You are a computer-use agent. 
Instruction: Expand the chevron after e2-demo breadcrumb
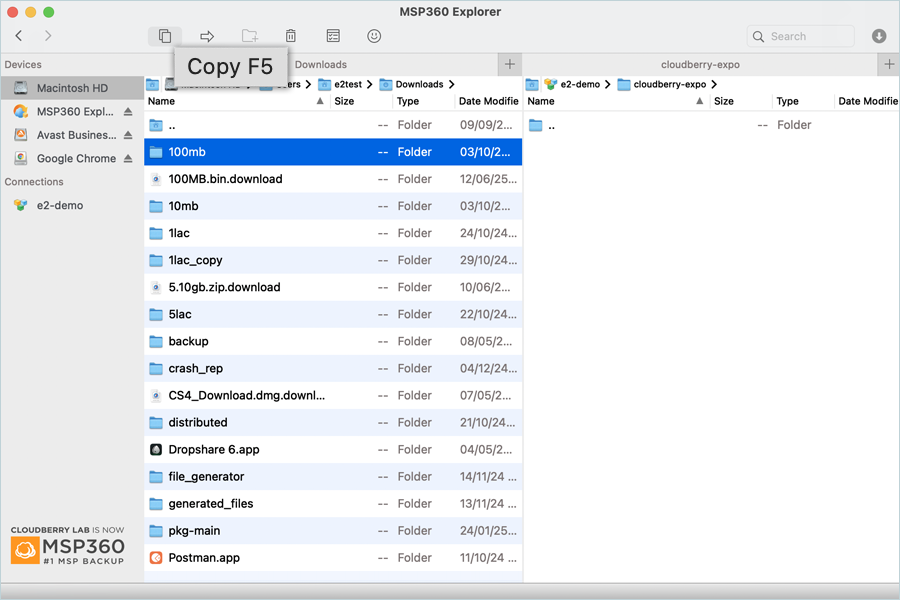coord(608,85)
